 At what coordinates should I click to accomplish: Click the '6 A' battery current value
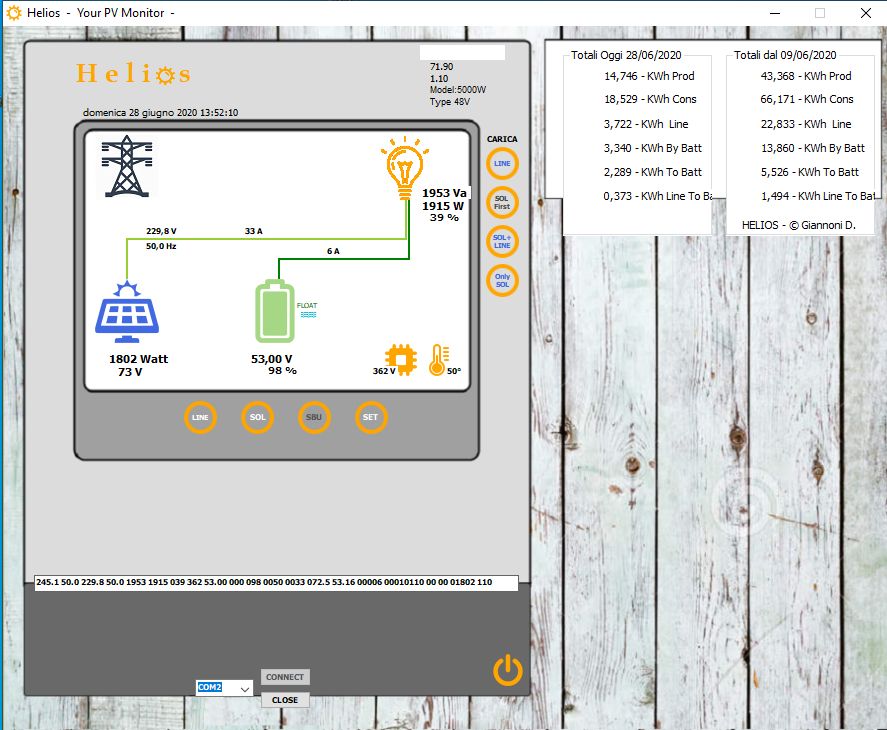click(x=333, y=251)
